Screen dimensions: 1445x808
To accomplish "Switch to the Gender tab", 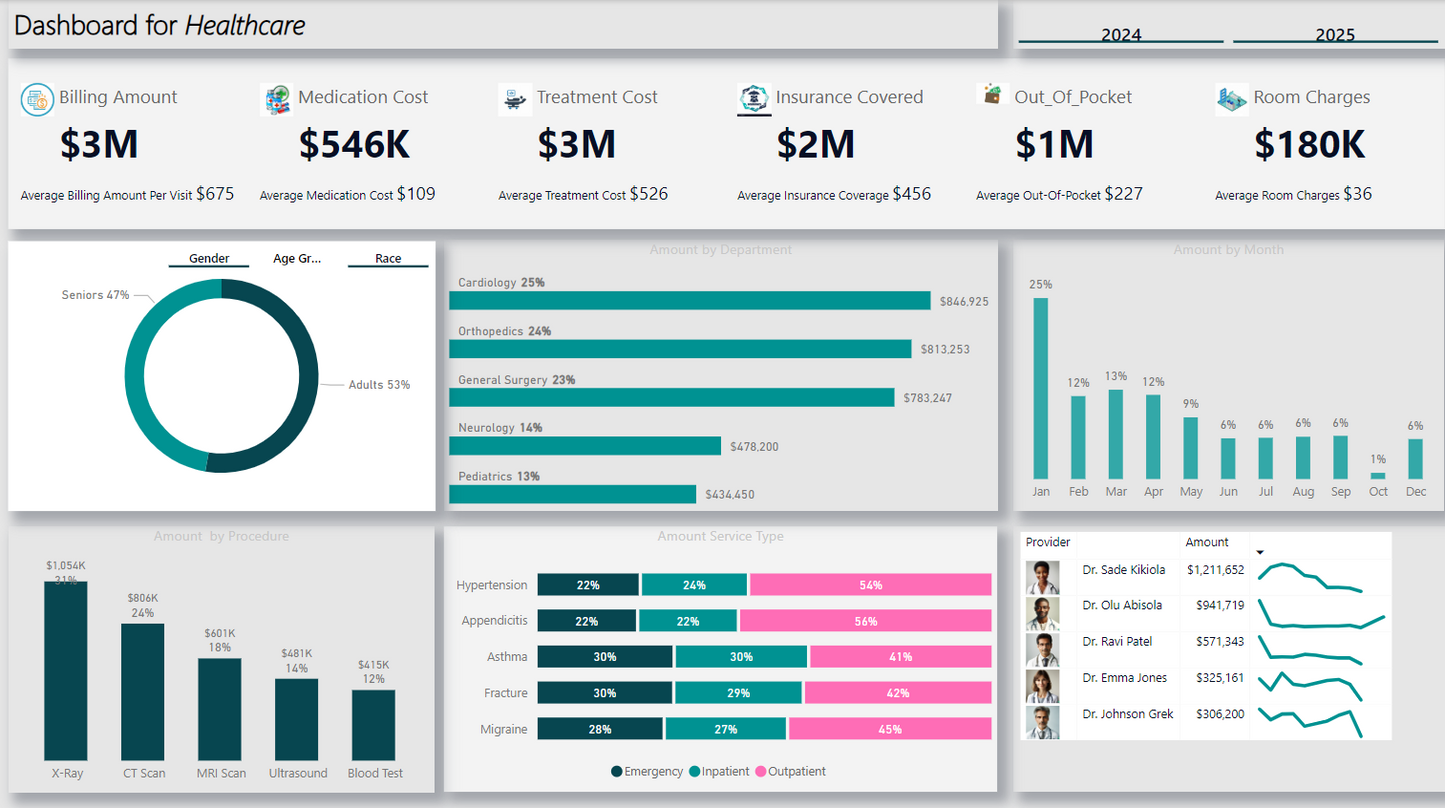I will (x=209, y=258).
